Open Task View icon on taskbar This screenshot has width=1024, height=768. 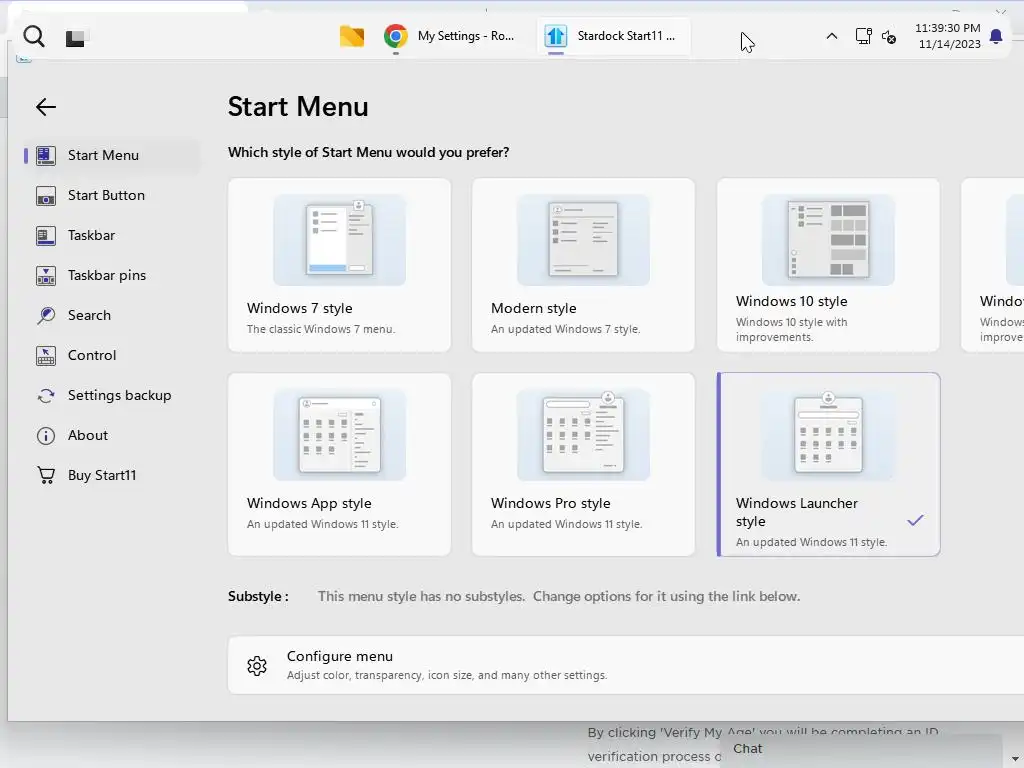pos(75,39)
